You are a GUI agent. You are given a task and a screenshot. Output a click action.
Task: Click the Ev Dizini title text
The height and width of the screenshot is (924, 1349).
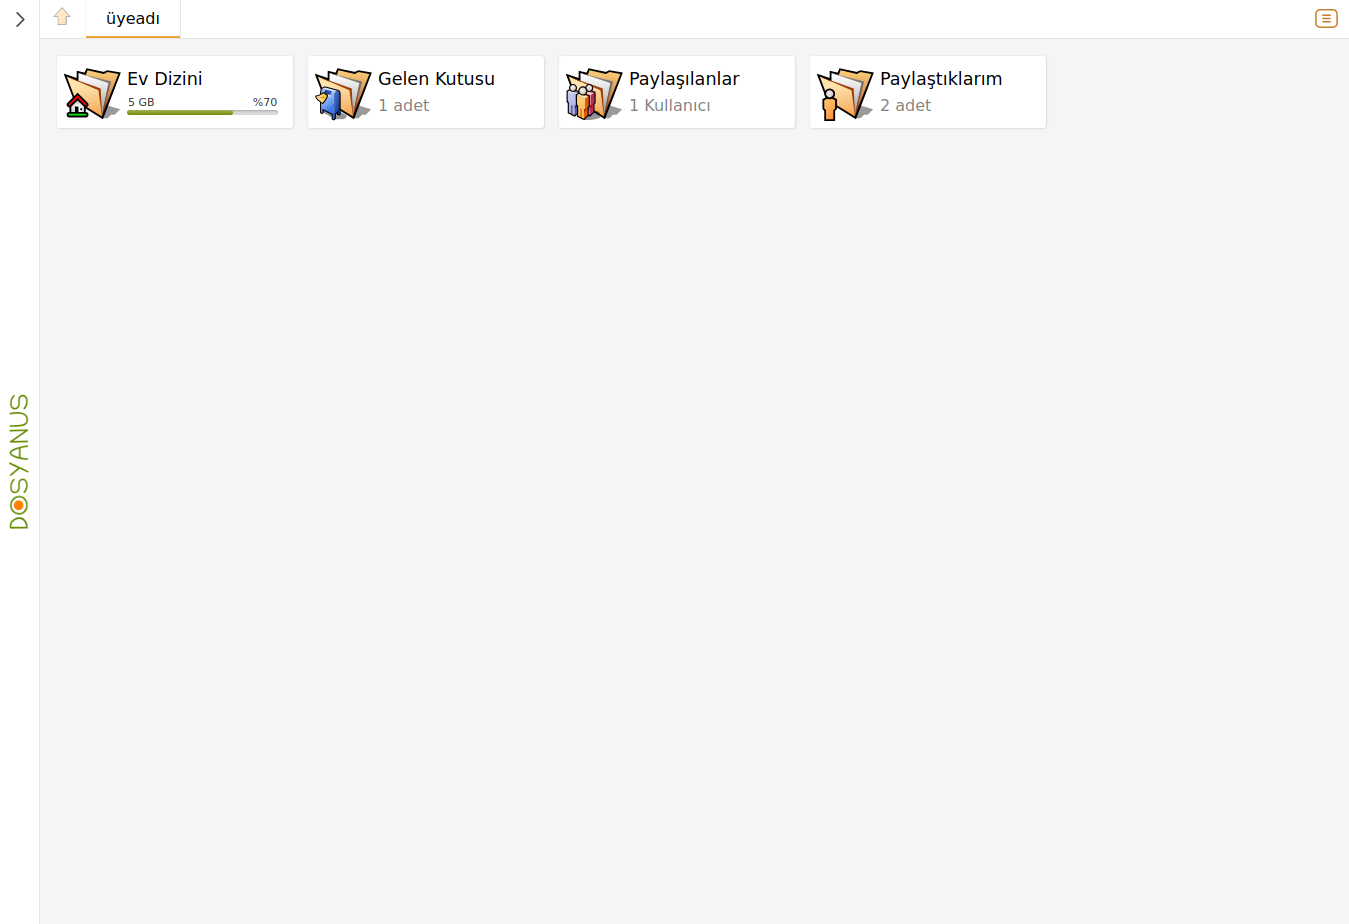[165, 79]
